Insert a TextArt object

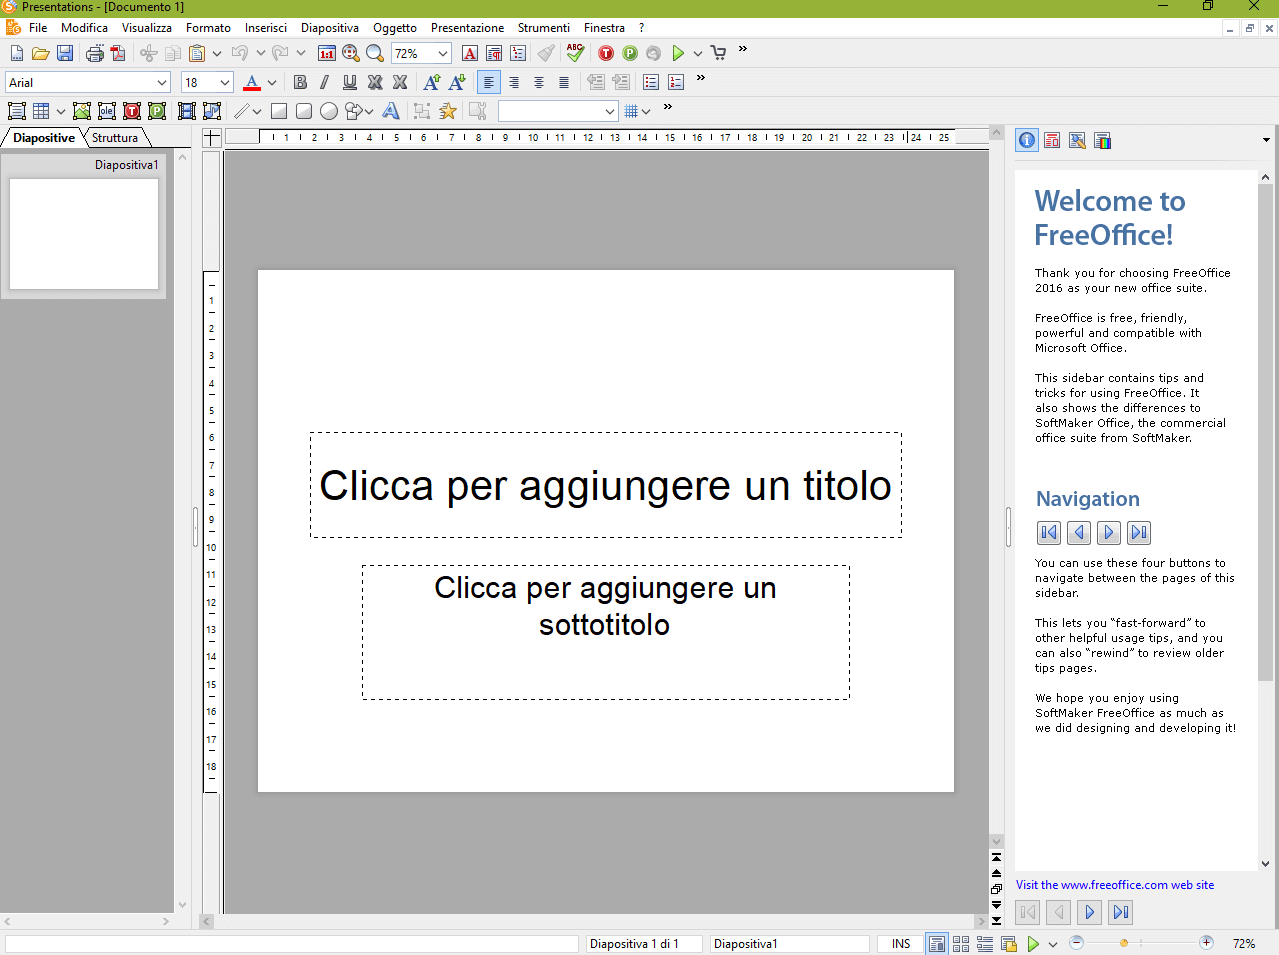tap(391, 111)
